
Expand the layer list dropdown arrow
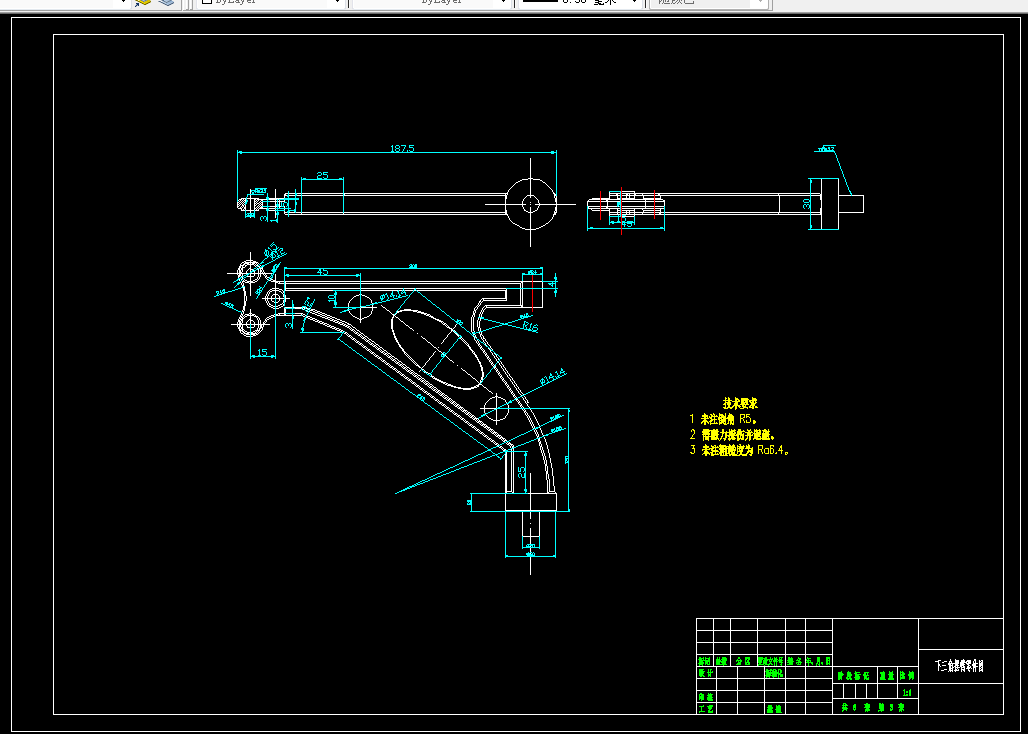point(123,3)
